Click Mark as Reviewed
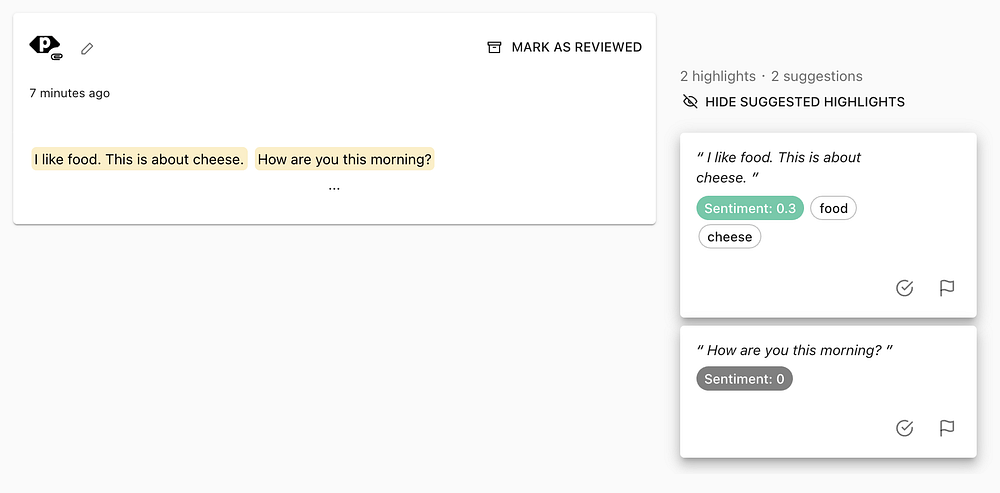Image resolution: width=1000 pixels, height=493 pixels. 576,47
